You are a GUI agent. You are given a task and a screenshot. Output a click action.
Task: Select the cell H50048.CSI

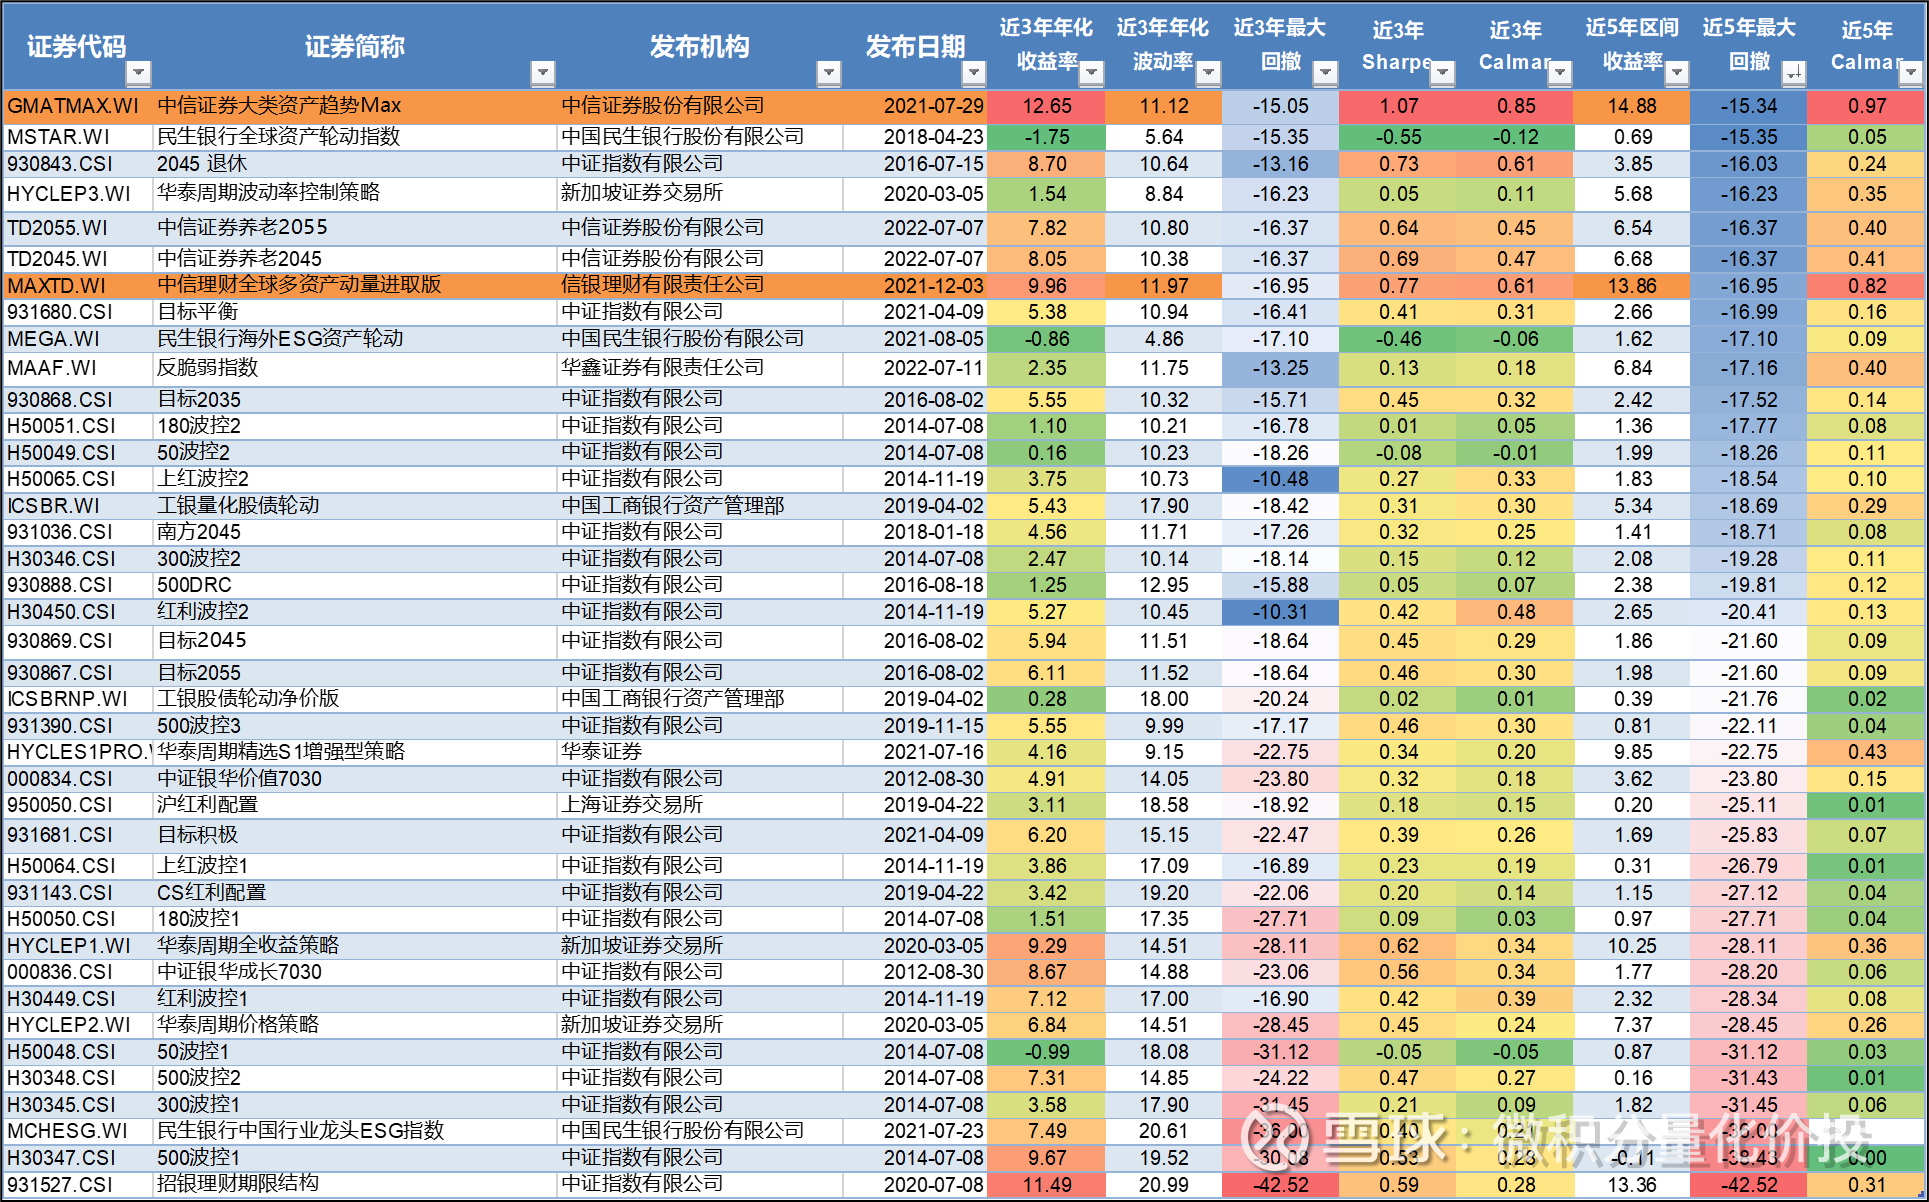[78, 1052]
